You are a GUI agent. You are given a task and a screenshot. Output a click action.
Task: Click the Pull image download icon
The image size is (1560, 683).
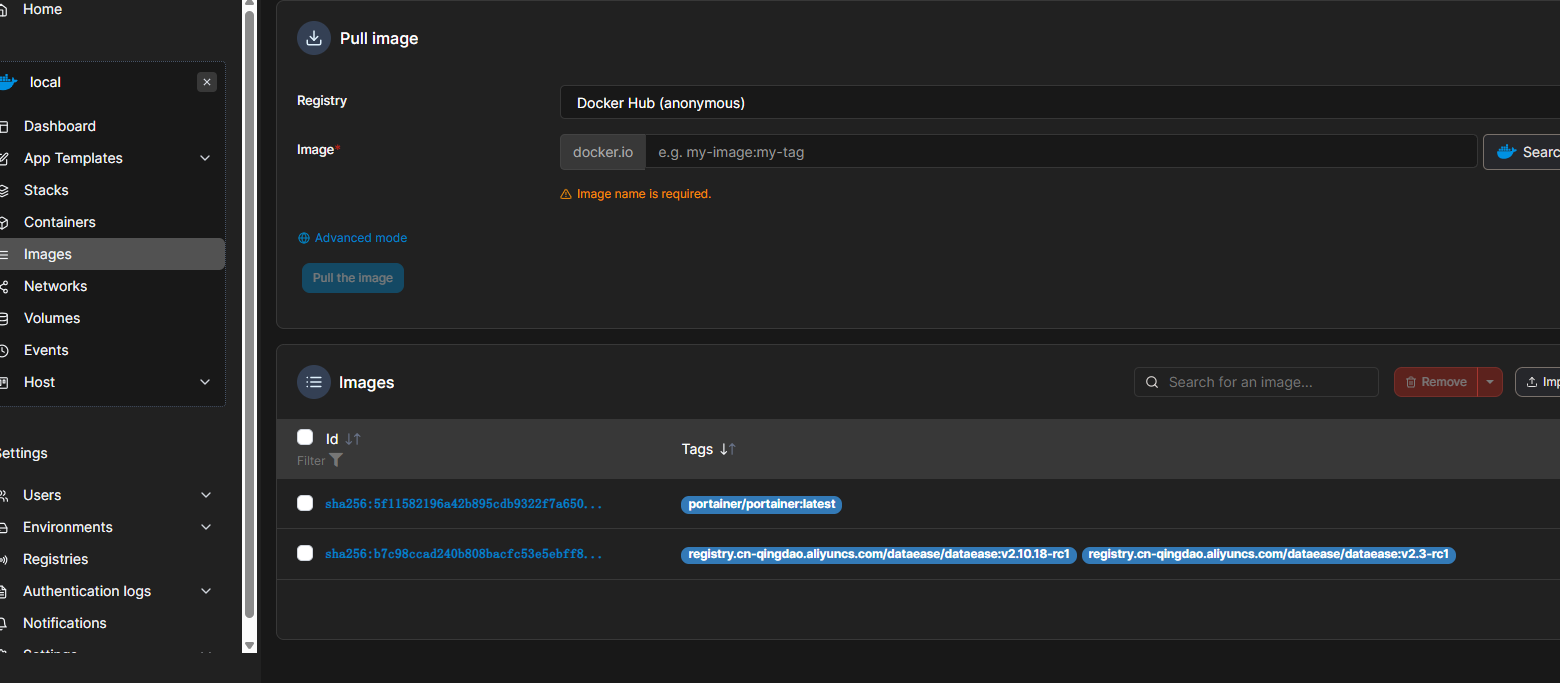pos(314,38)
